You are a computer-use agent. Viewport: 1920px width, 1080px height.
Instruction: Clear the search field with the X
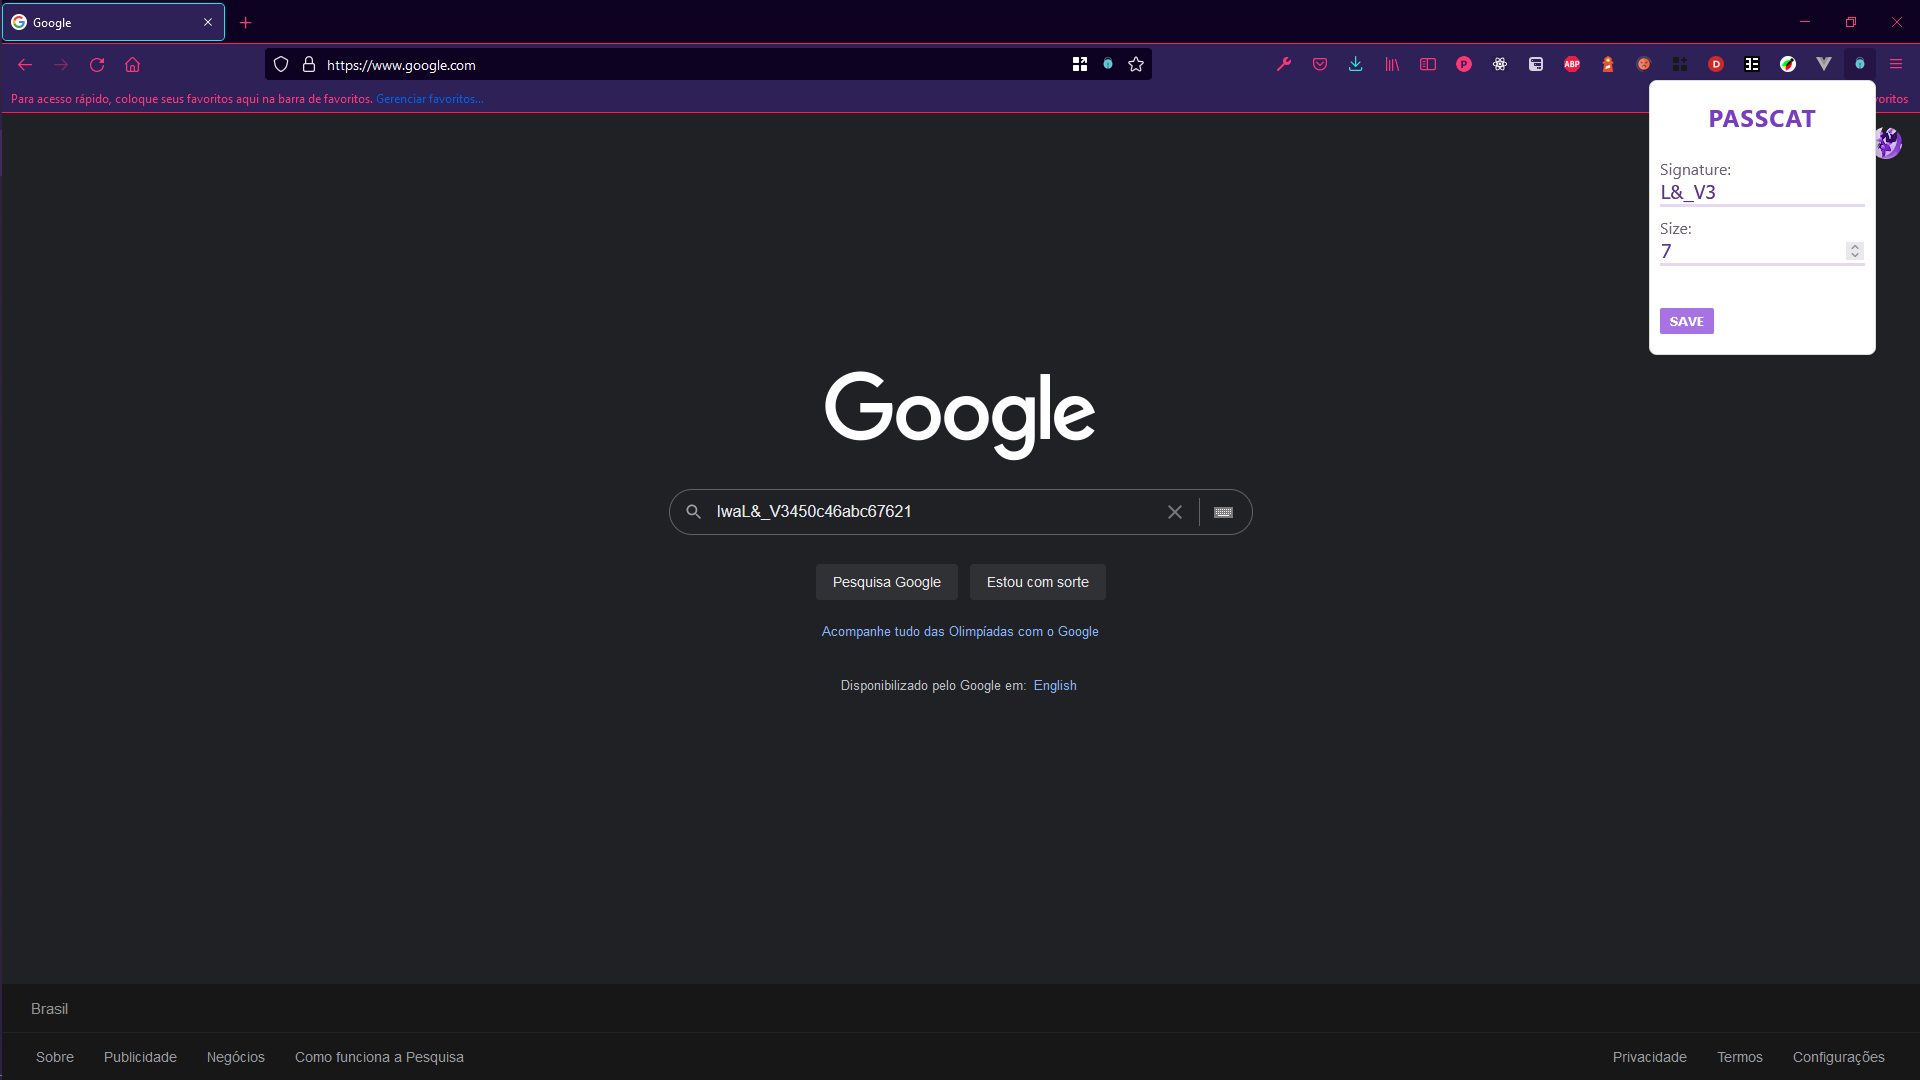pos(1174,511)
